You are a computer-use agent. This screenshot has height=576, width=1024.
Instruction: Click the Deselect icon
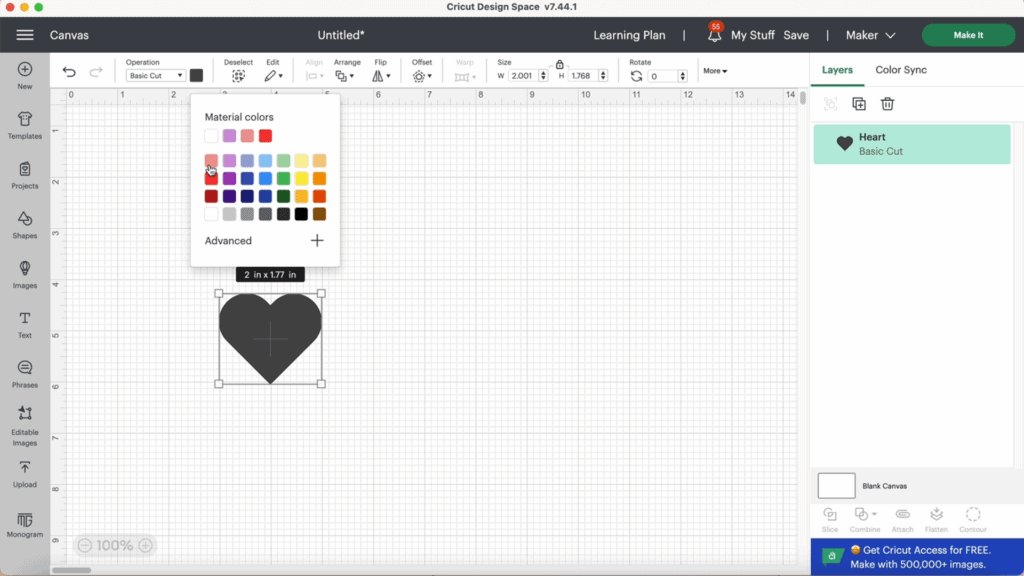click(x=238, y=76)
